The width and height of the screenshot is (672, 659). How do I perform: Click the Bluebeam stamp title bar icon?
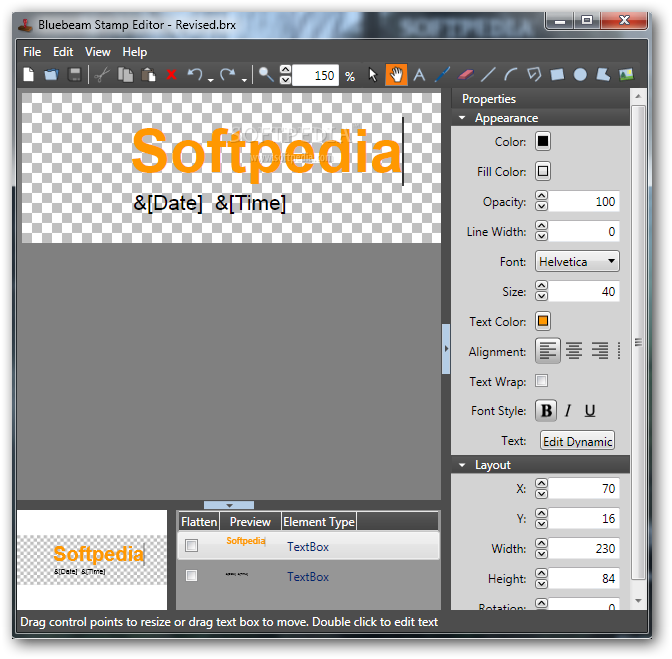[25, 25]
